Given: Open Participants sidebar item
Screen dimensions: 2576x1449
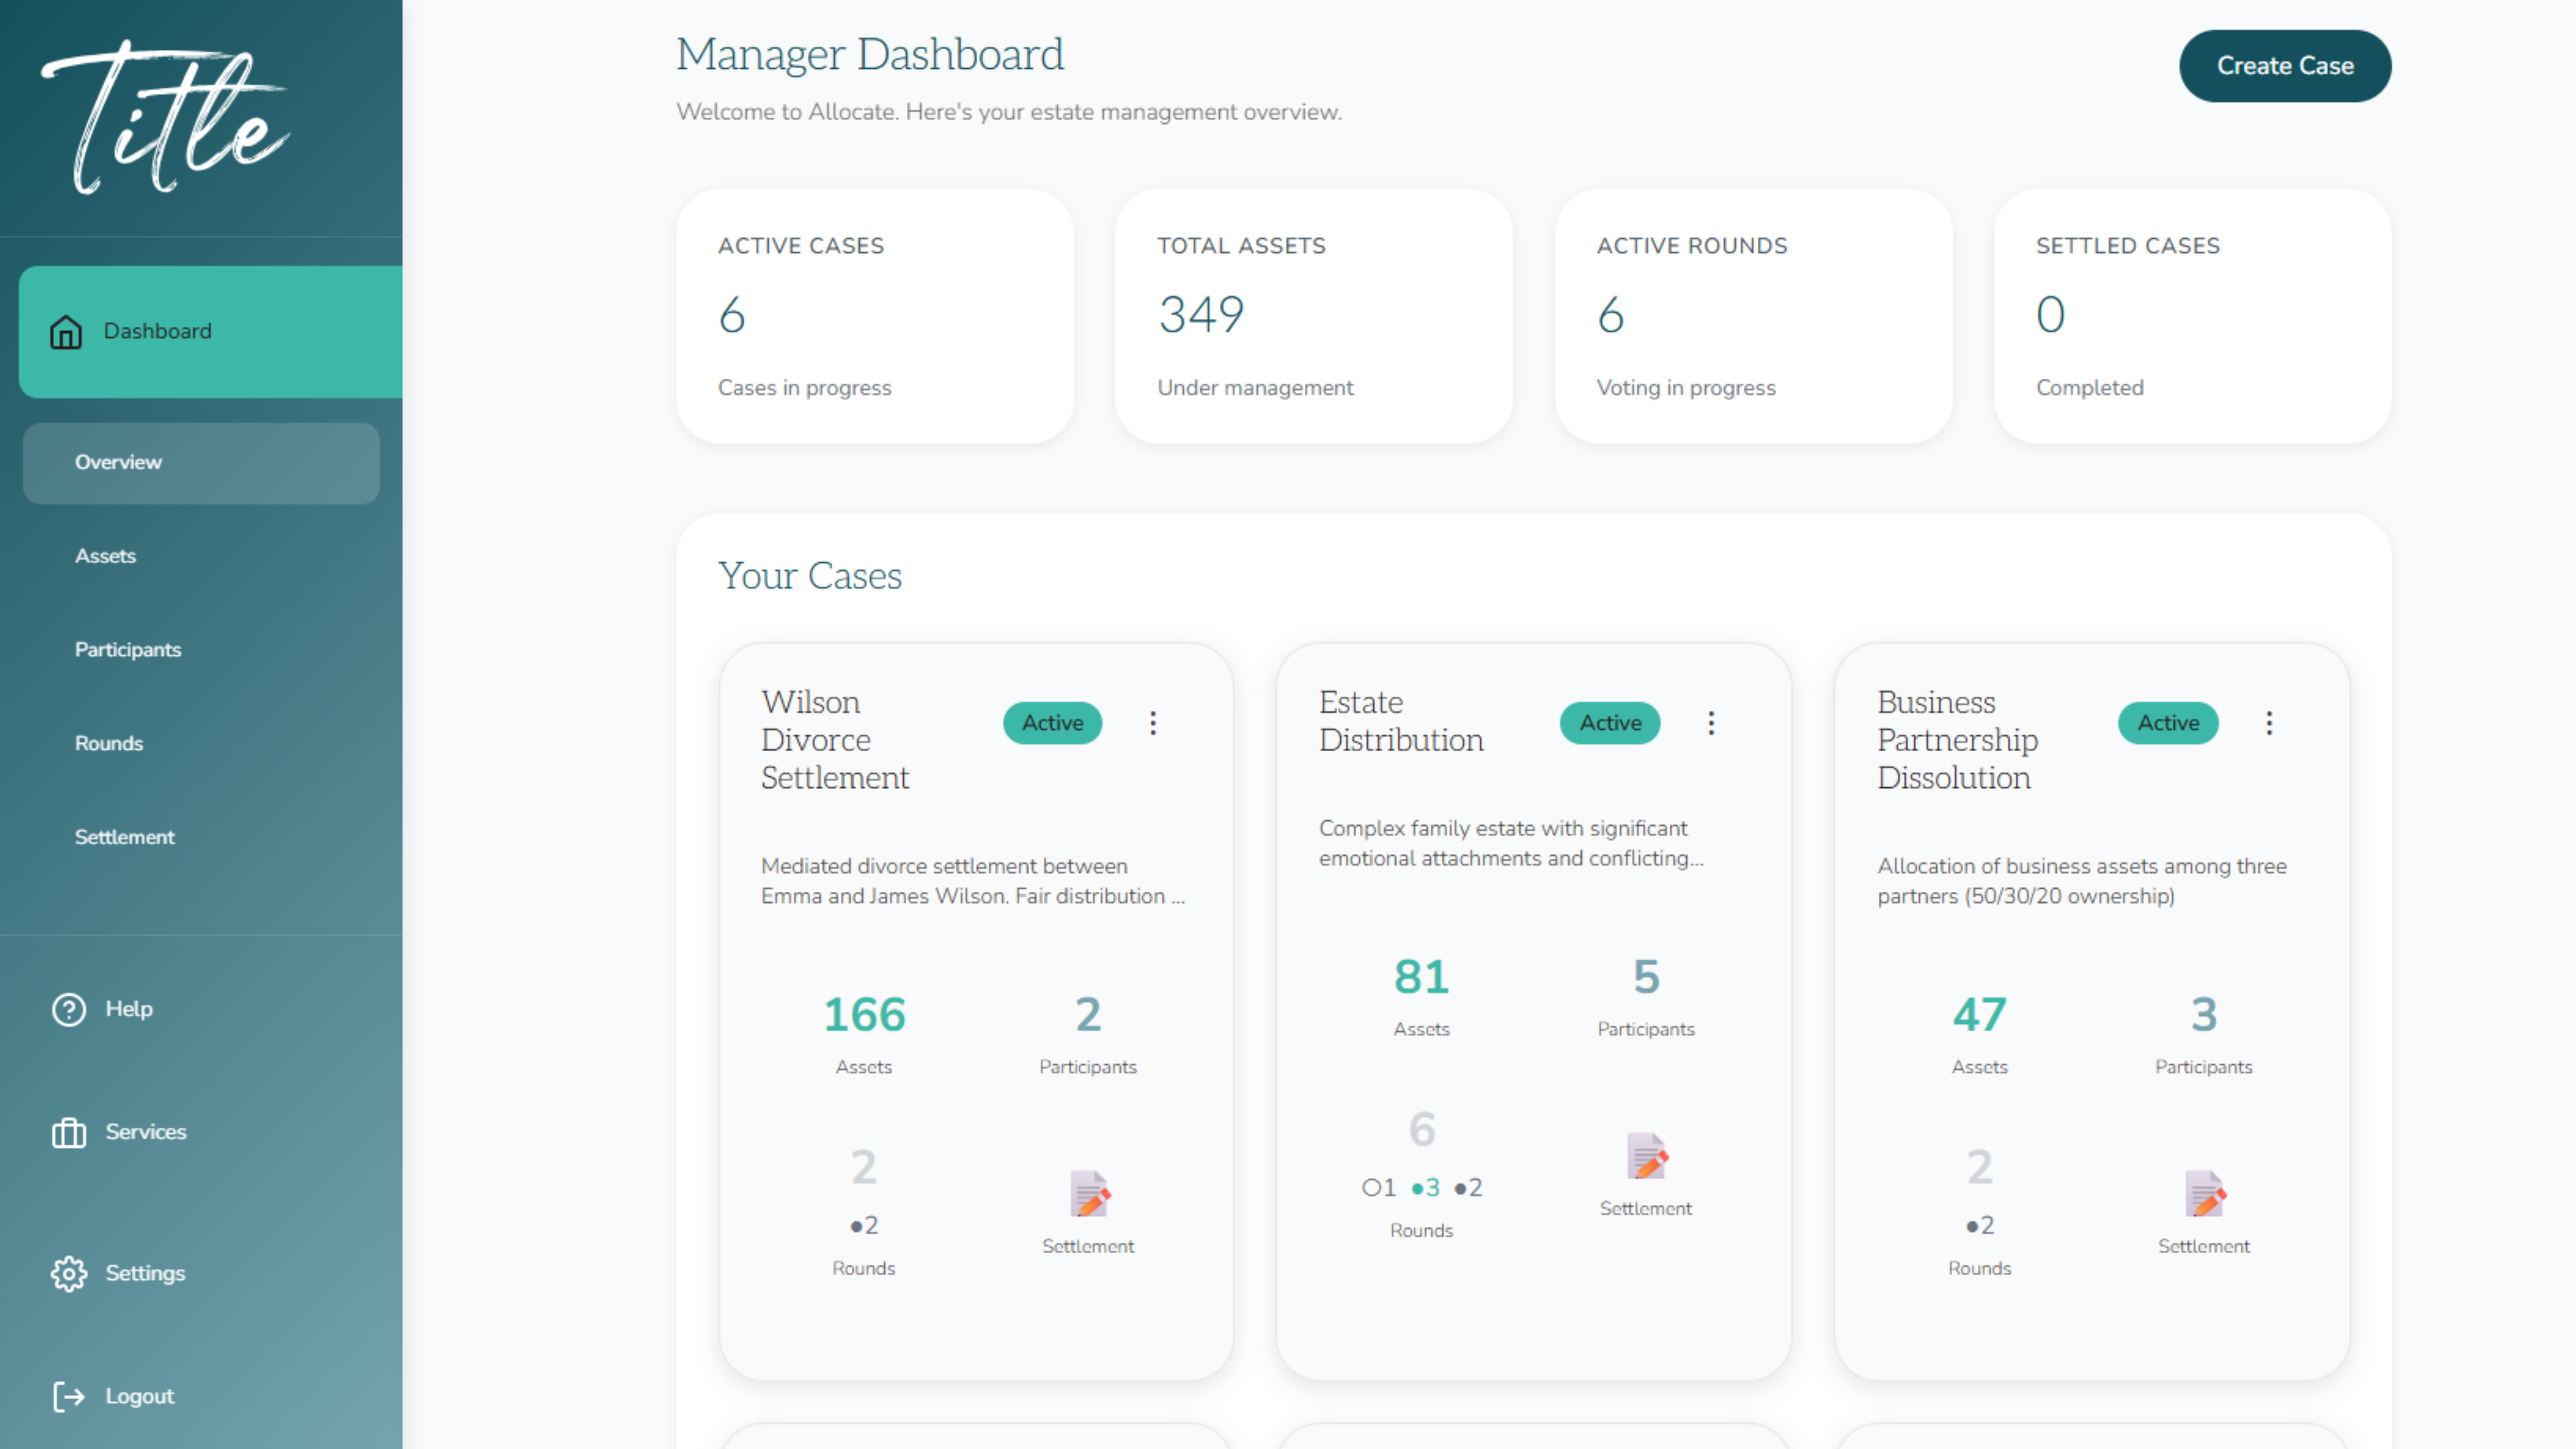Looking at the screenshot, I should (128, 650).
